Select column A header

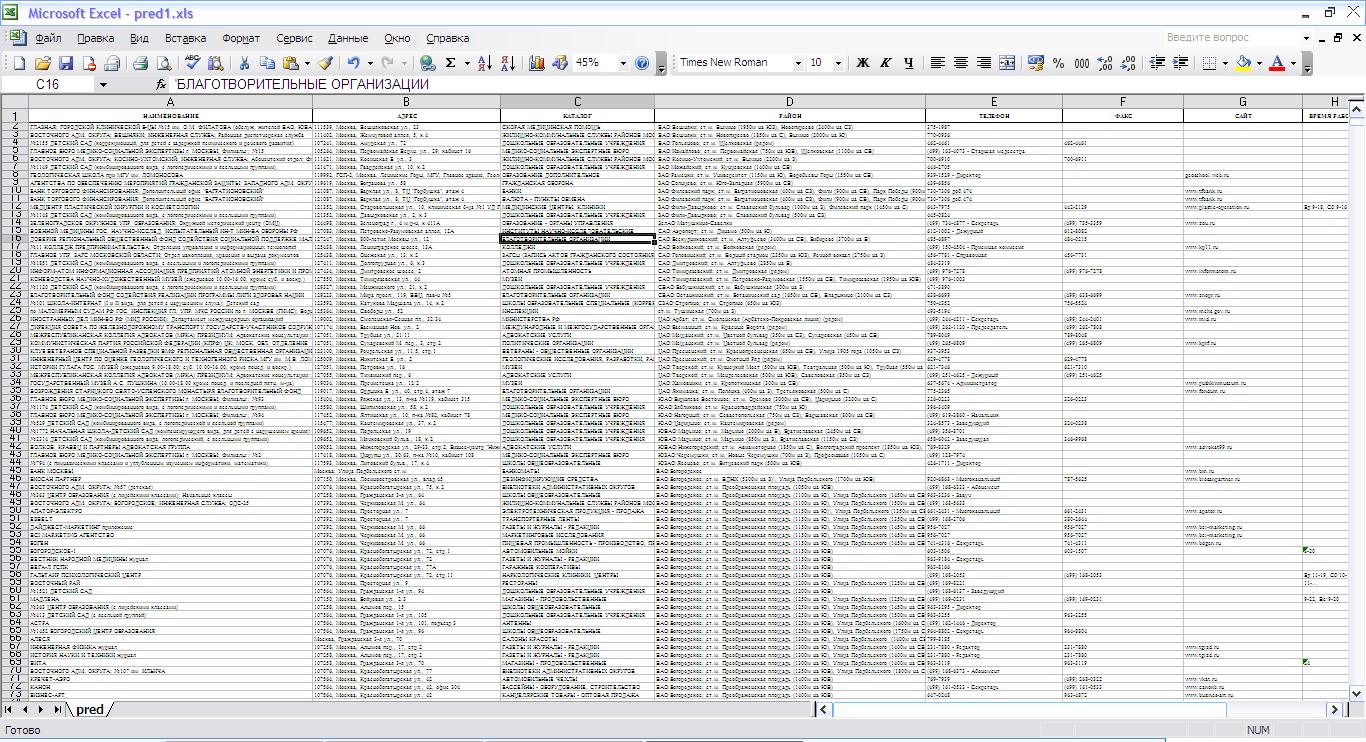pyautogui.click(x=170, y=102)
